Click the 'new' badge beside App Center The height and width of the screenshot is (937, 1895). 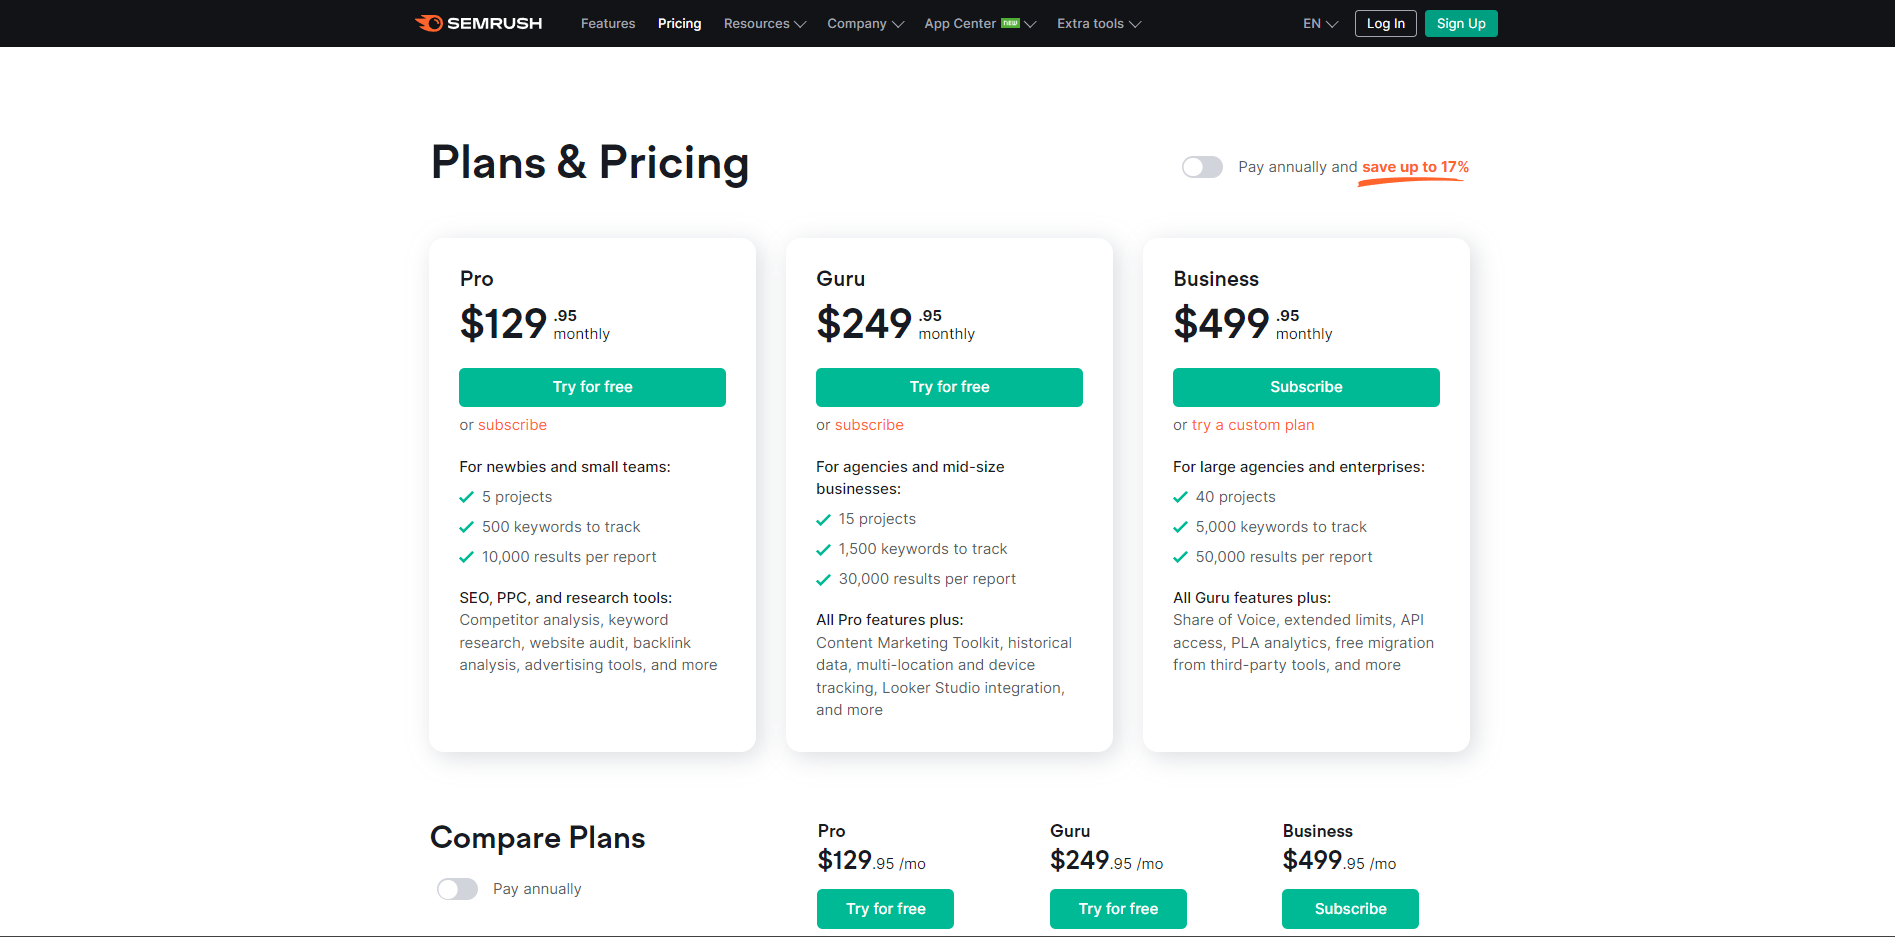(1010, 23)
